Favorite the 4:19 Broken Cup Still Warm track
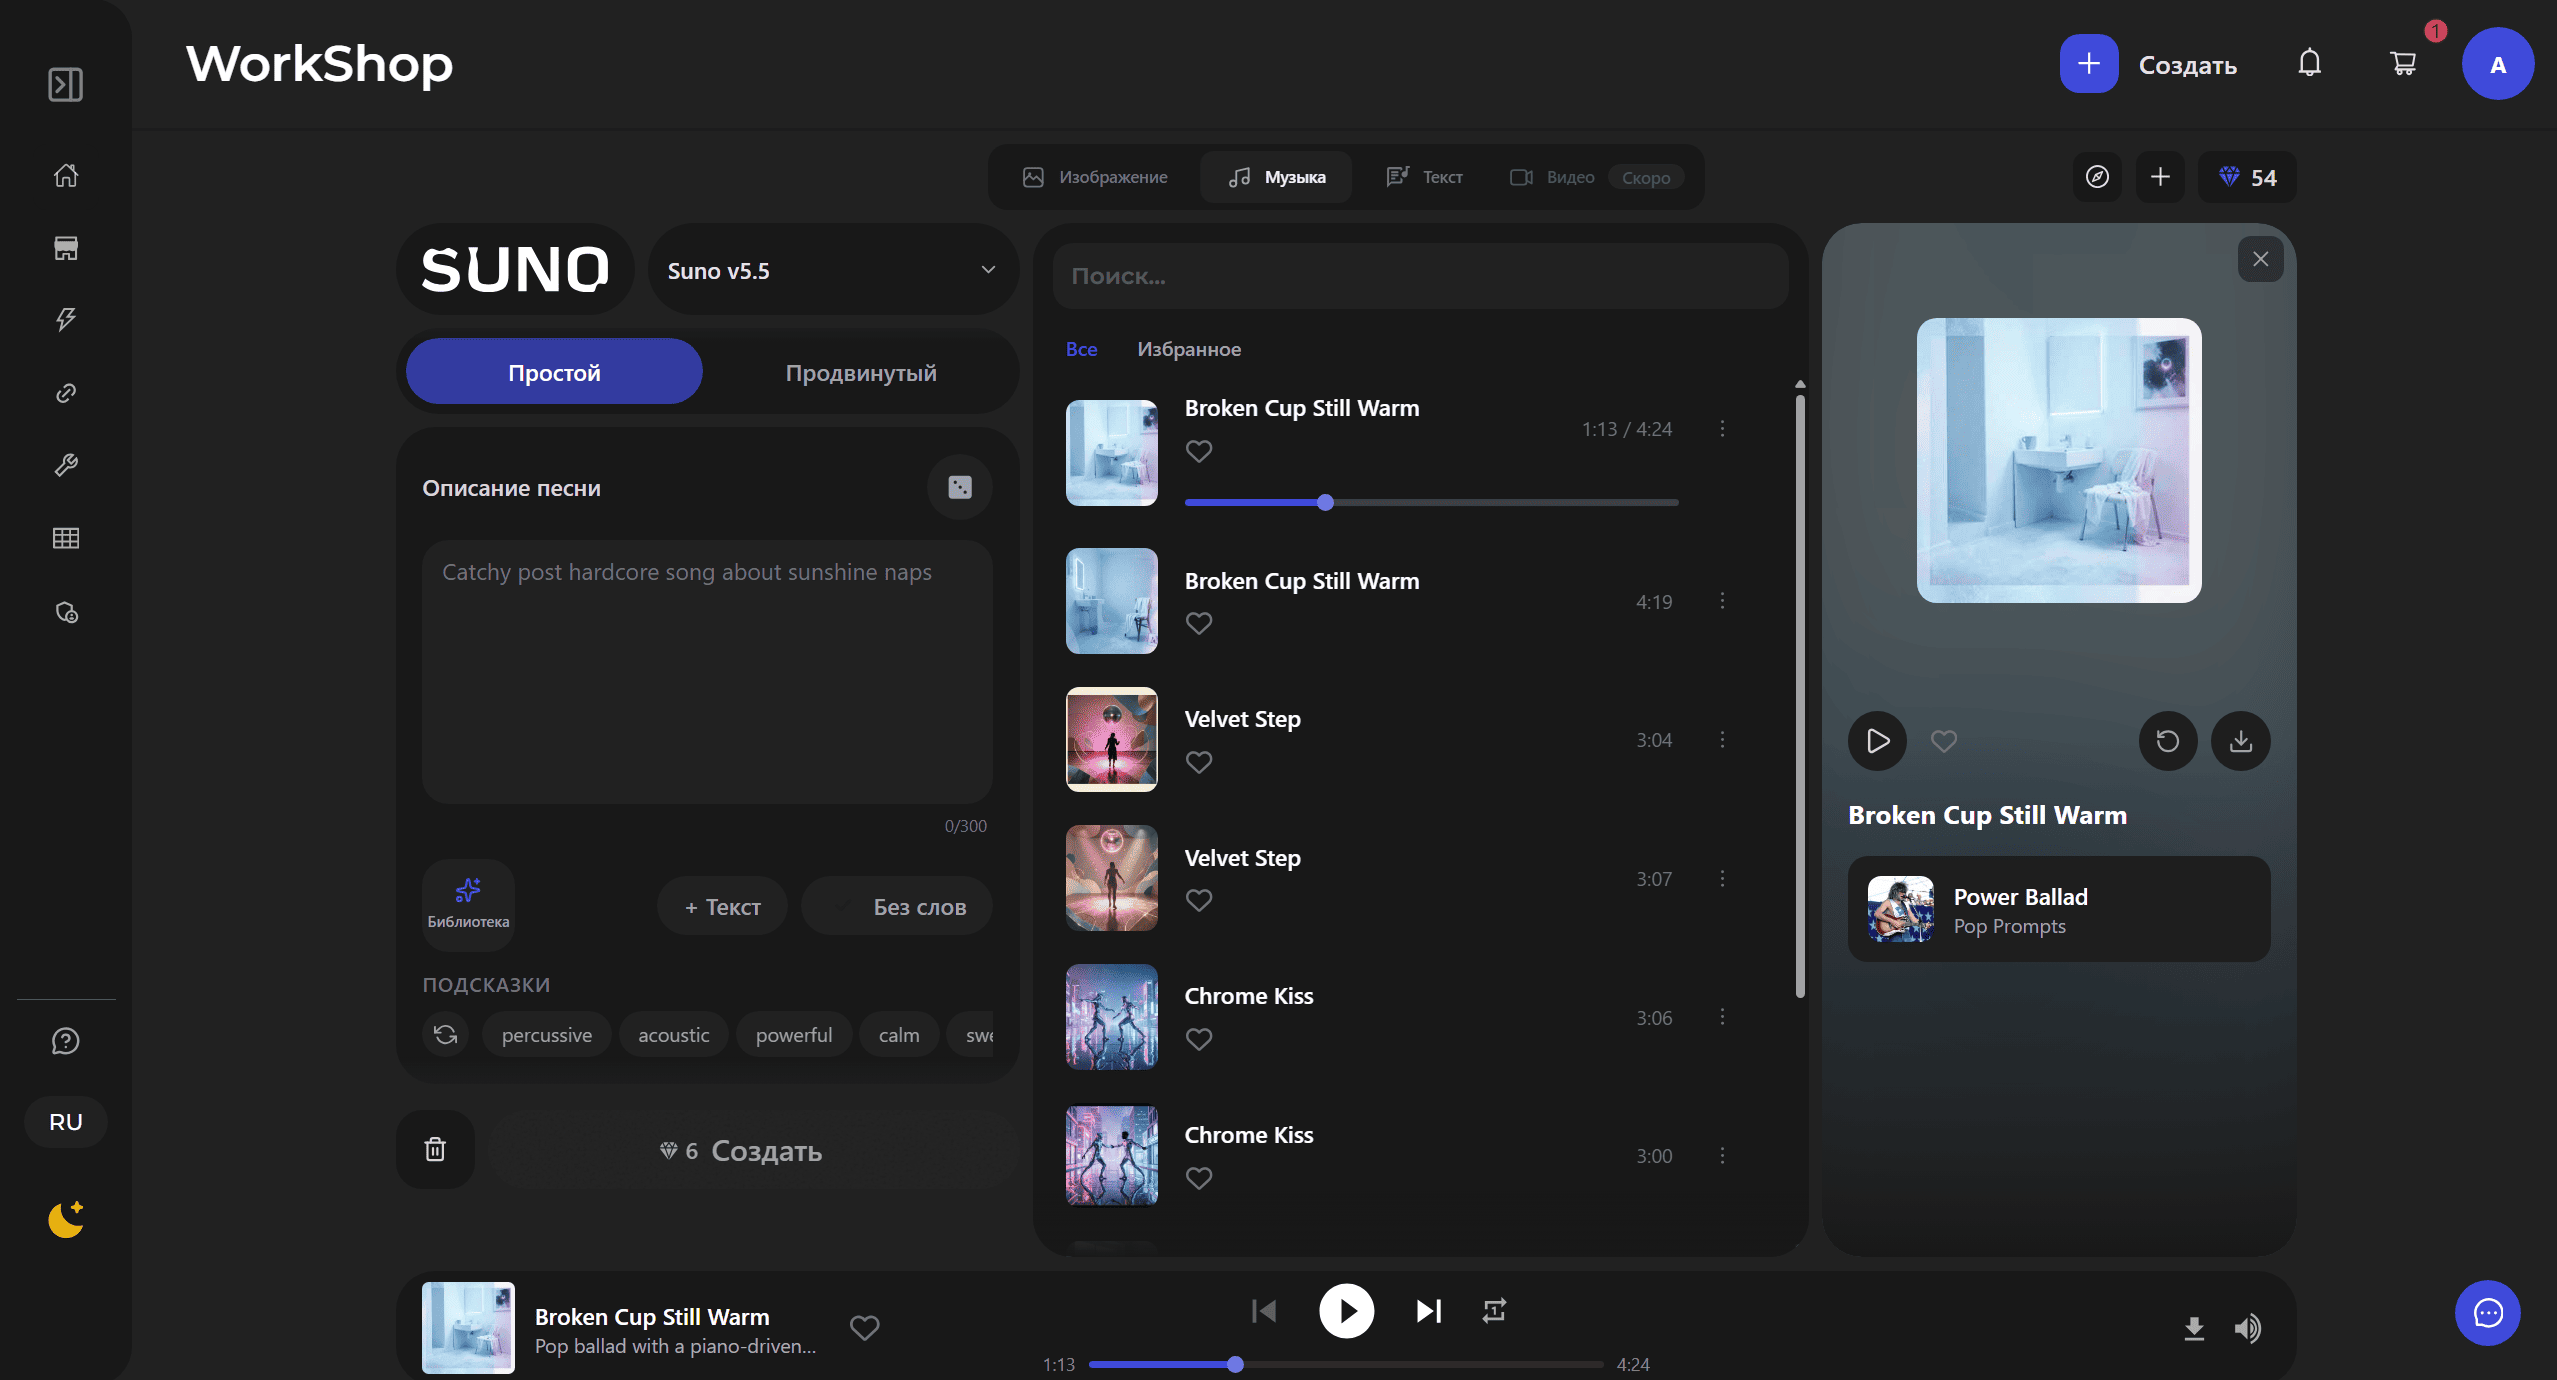 (x=1199, y=623)
